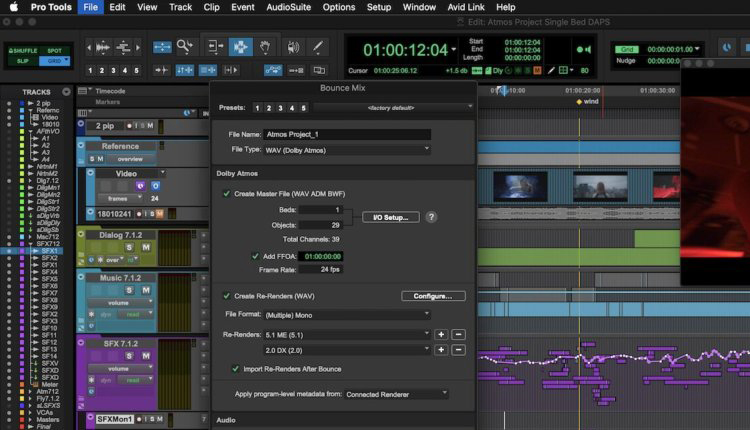Click the I/O Setup... button
Viewport: 750px width, 430px height.
[x=390, y=217]
